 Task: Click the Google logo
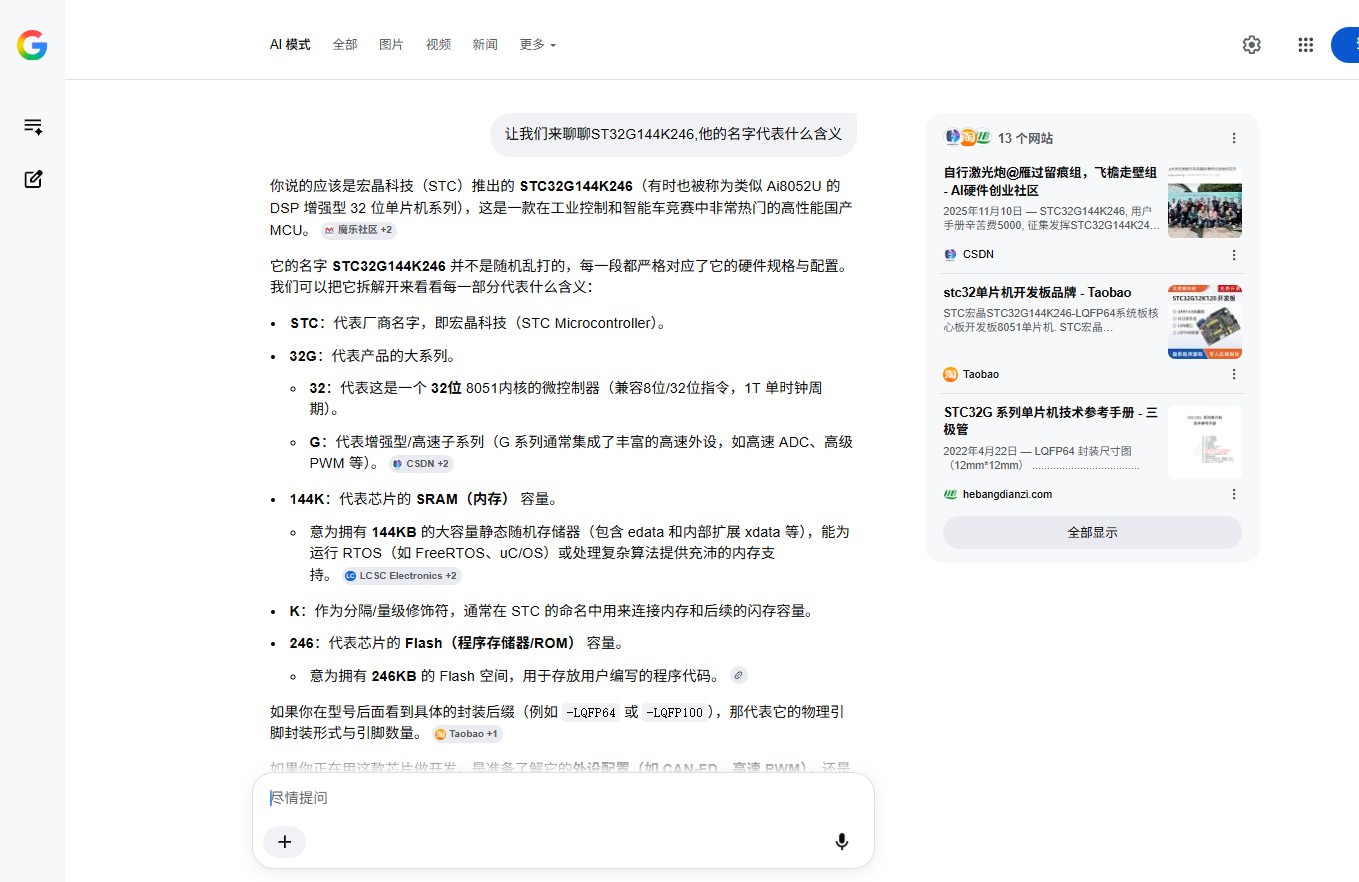tap(32, 45)
